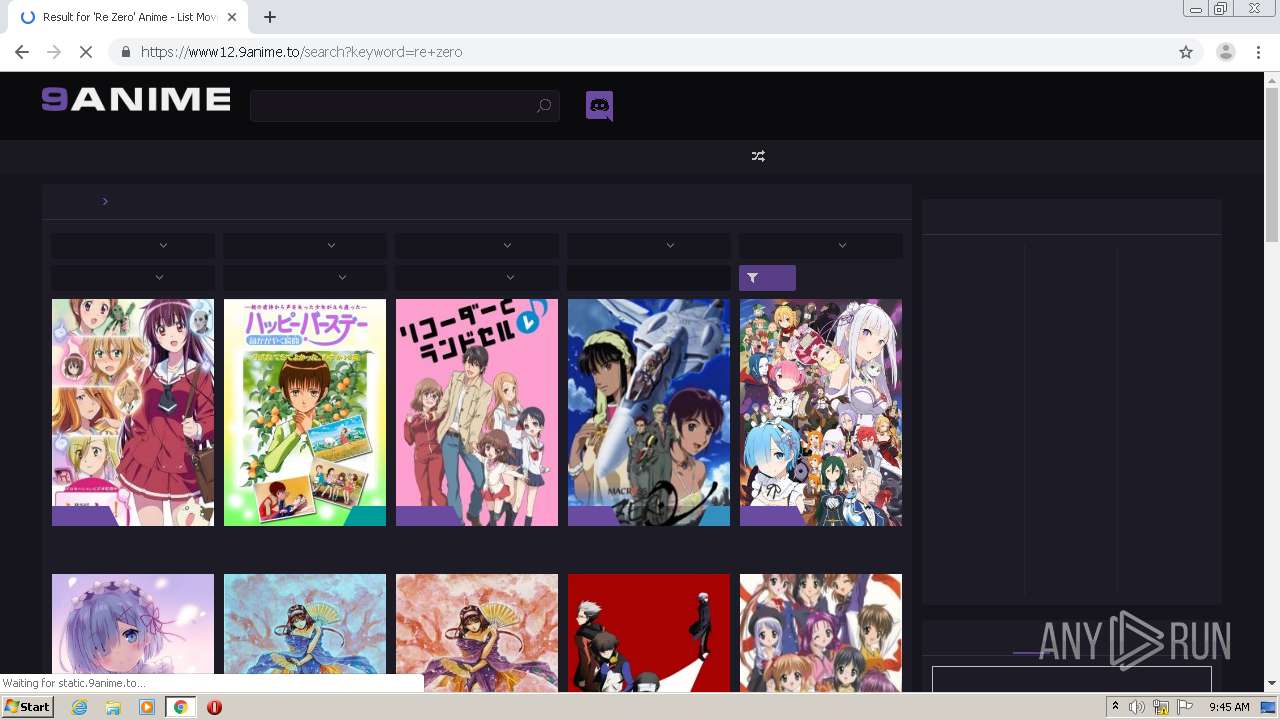
Task: Open the blue-haired Rem close-up poster
Action: click(133, 633)
